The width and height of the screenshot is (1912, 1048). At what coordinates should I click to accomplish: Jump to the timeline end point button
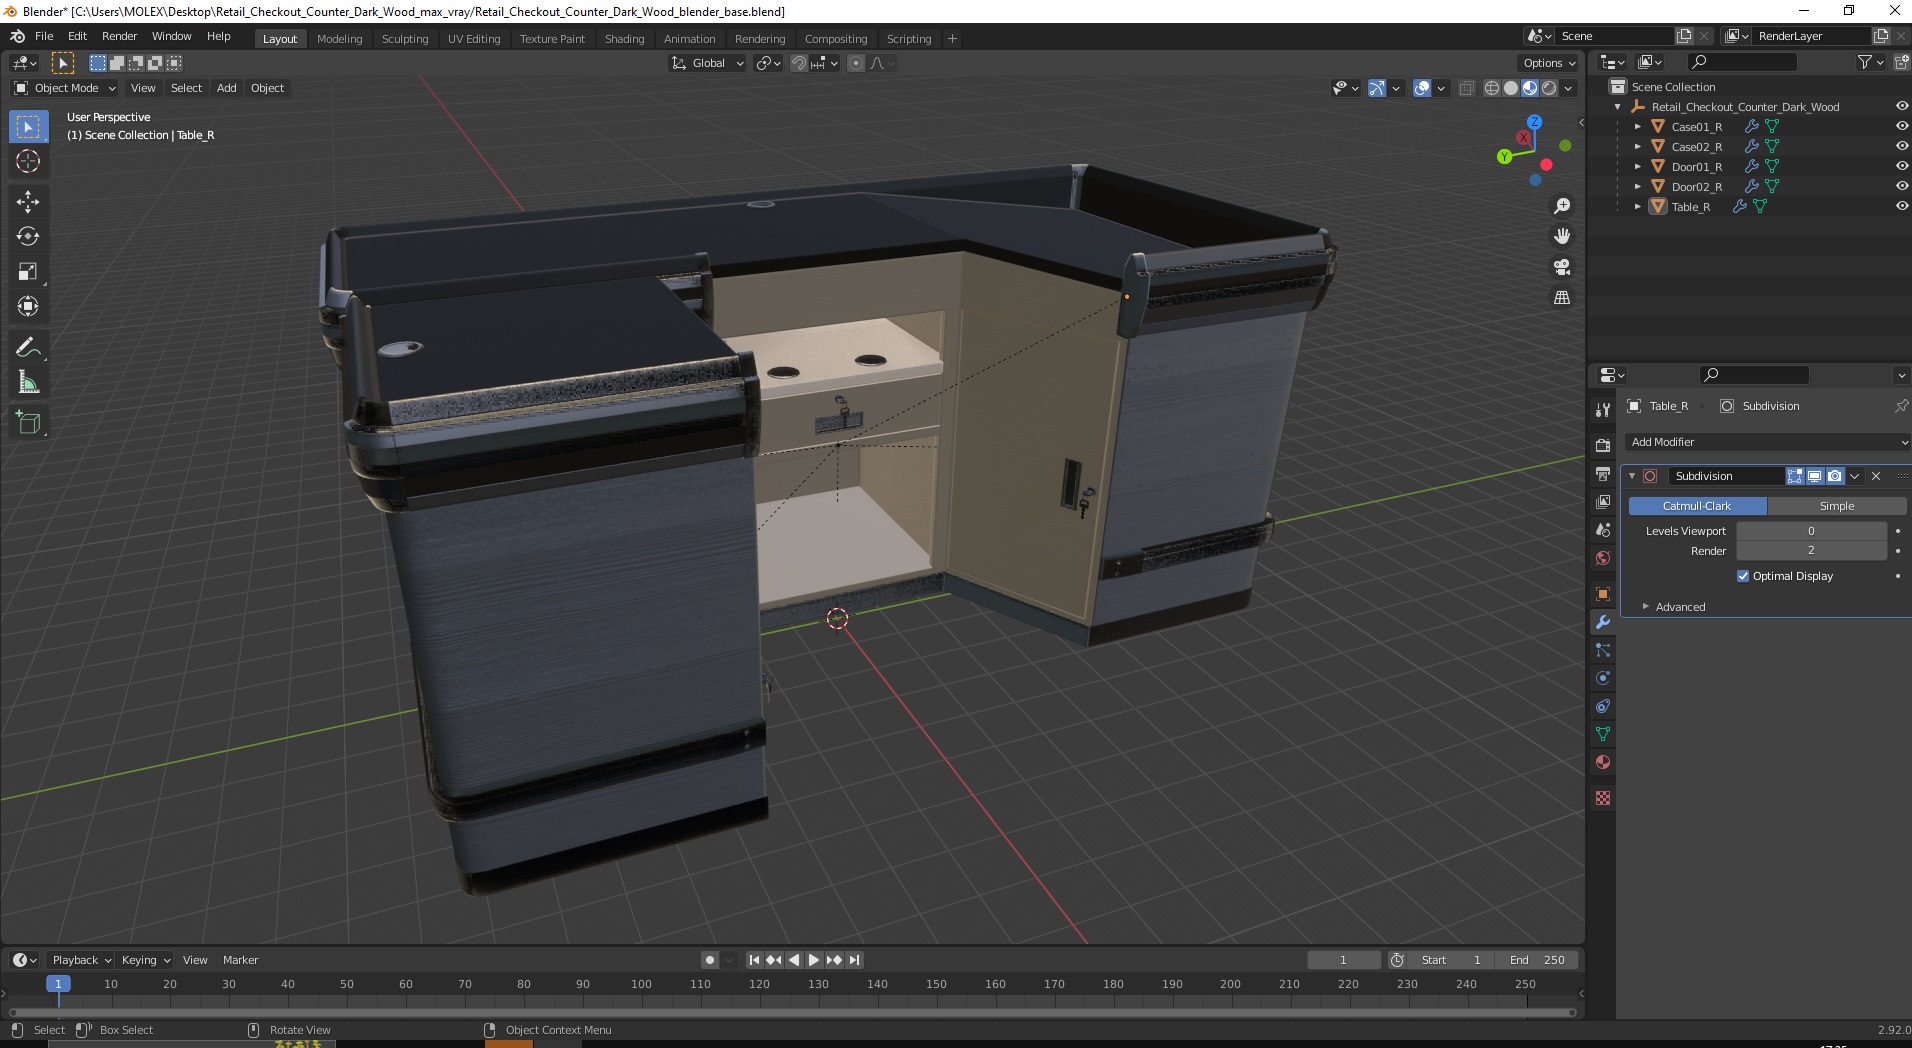click(x=854, y=960)
